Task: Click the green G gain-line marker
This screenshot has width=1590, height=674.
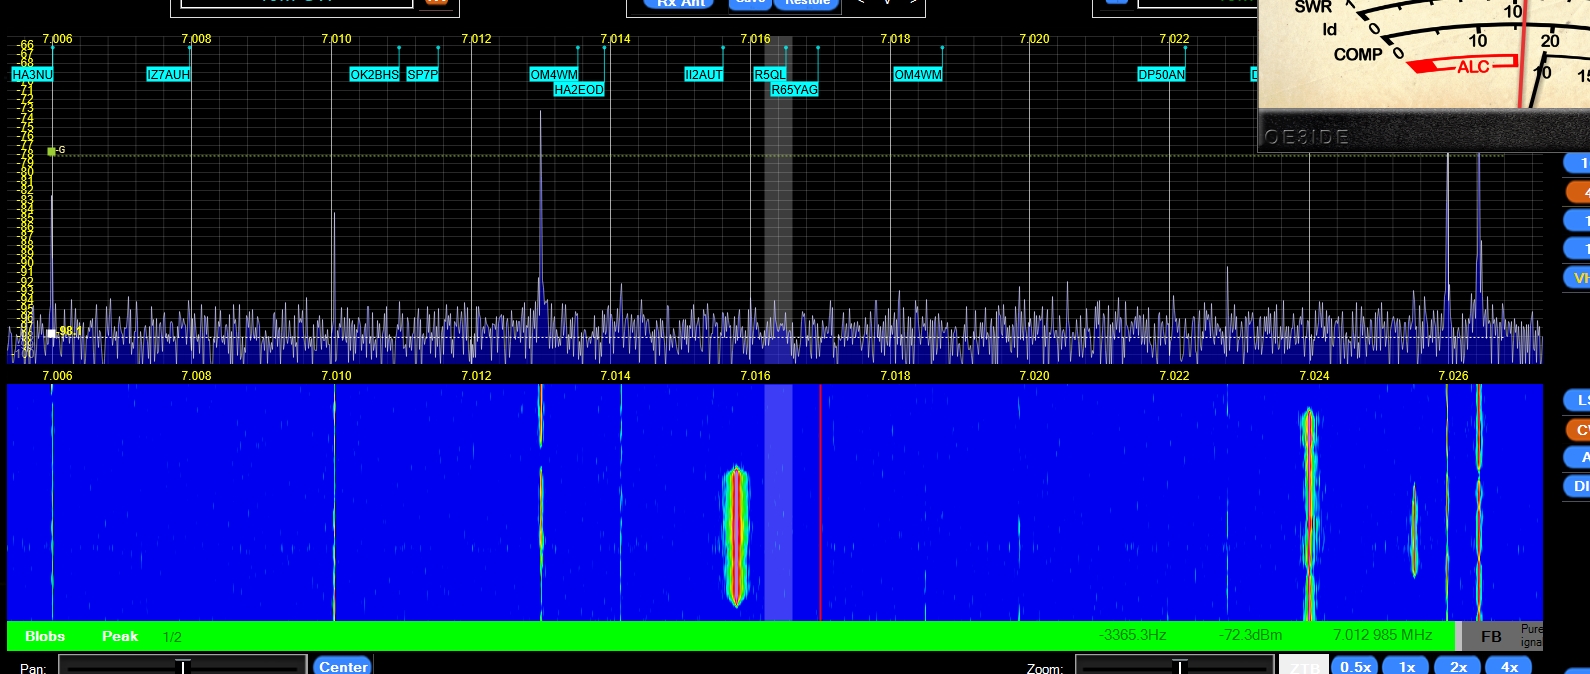Action: (52, 151)
